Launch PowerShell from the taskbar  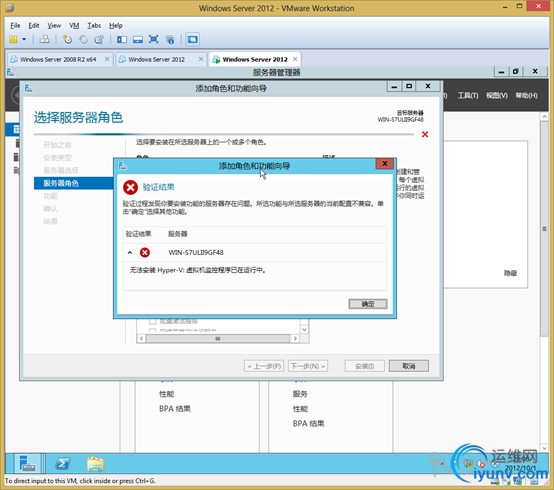coord(63,464)
